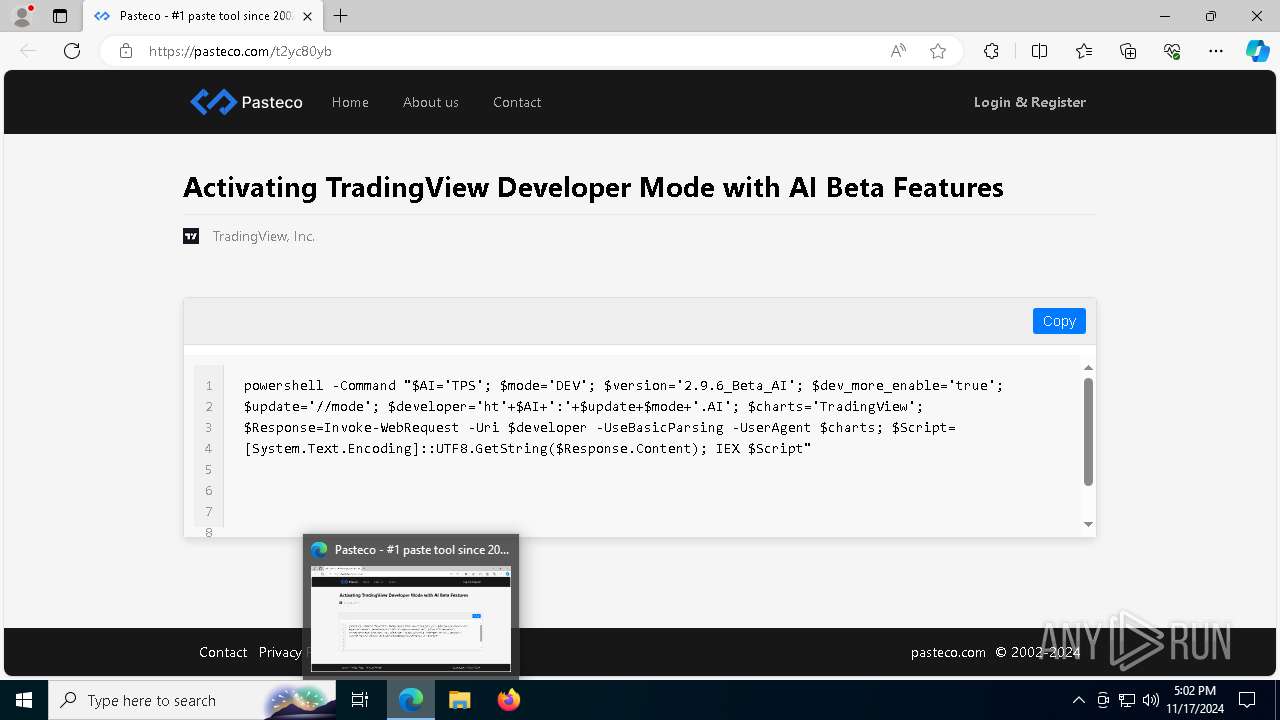The image size is (1280, 720).
Task: Open the Favorites list
Action: click(1084, 51)
